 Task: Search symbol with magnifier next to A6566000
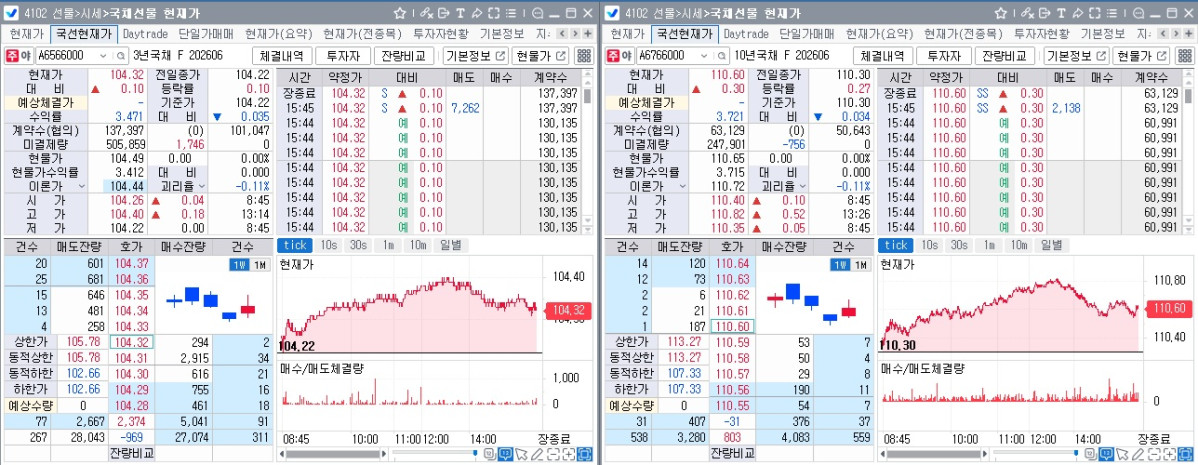(121, 56)
